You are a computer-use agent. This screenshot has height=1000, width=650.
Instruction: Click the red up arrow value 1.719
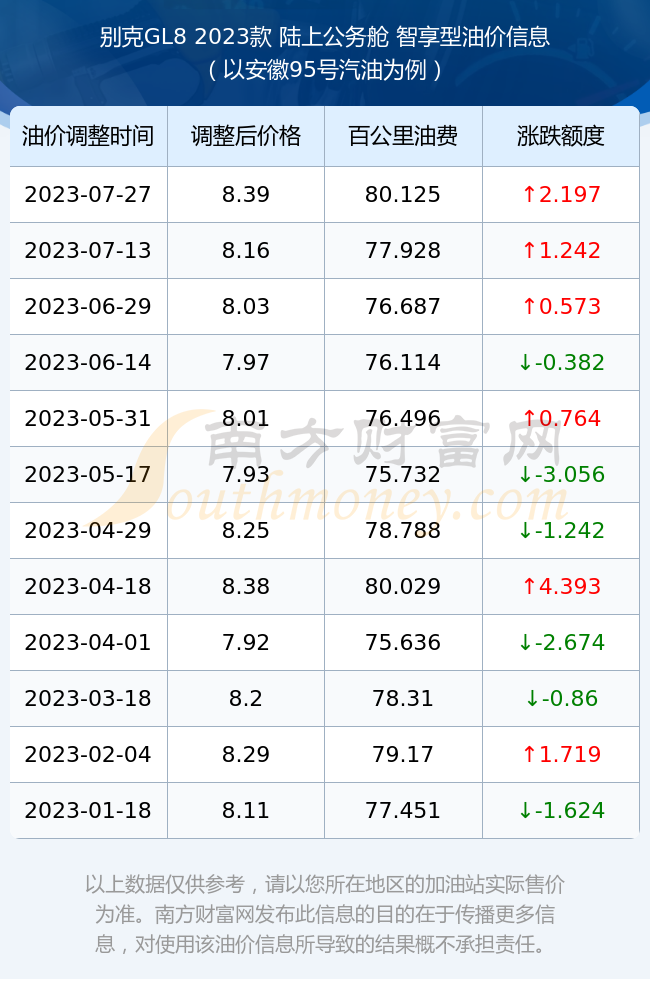click(561, 754)
